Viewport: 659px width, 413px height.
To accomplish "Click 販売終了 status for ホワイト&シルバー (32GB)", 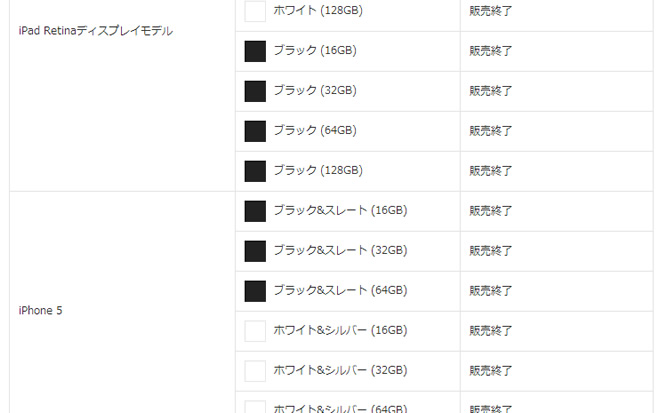I will 490,371.
